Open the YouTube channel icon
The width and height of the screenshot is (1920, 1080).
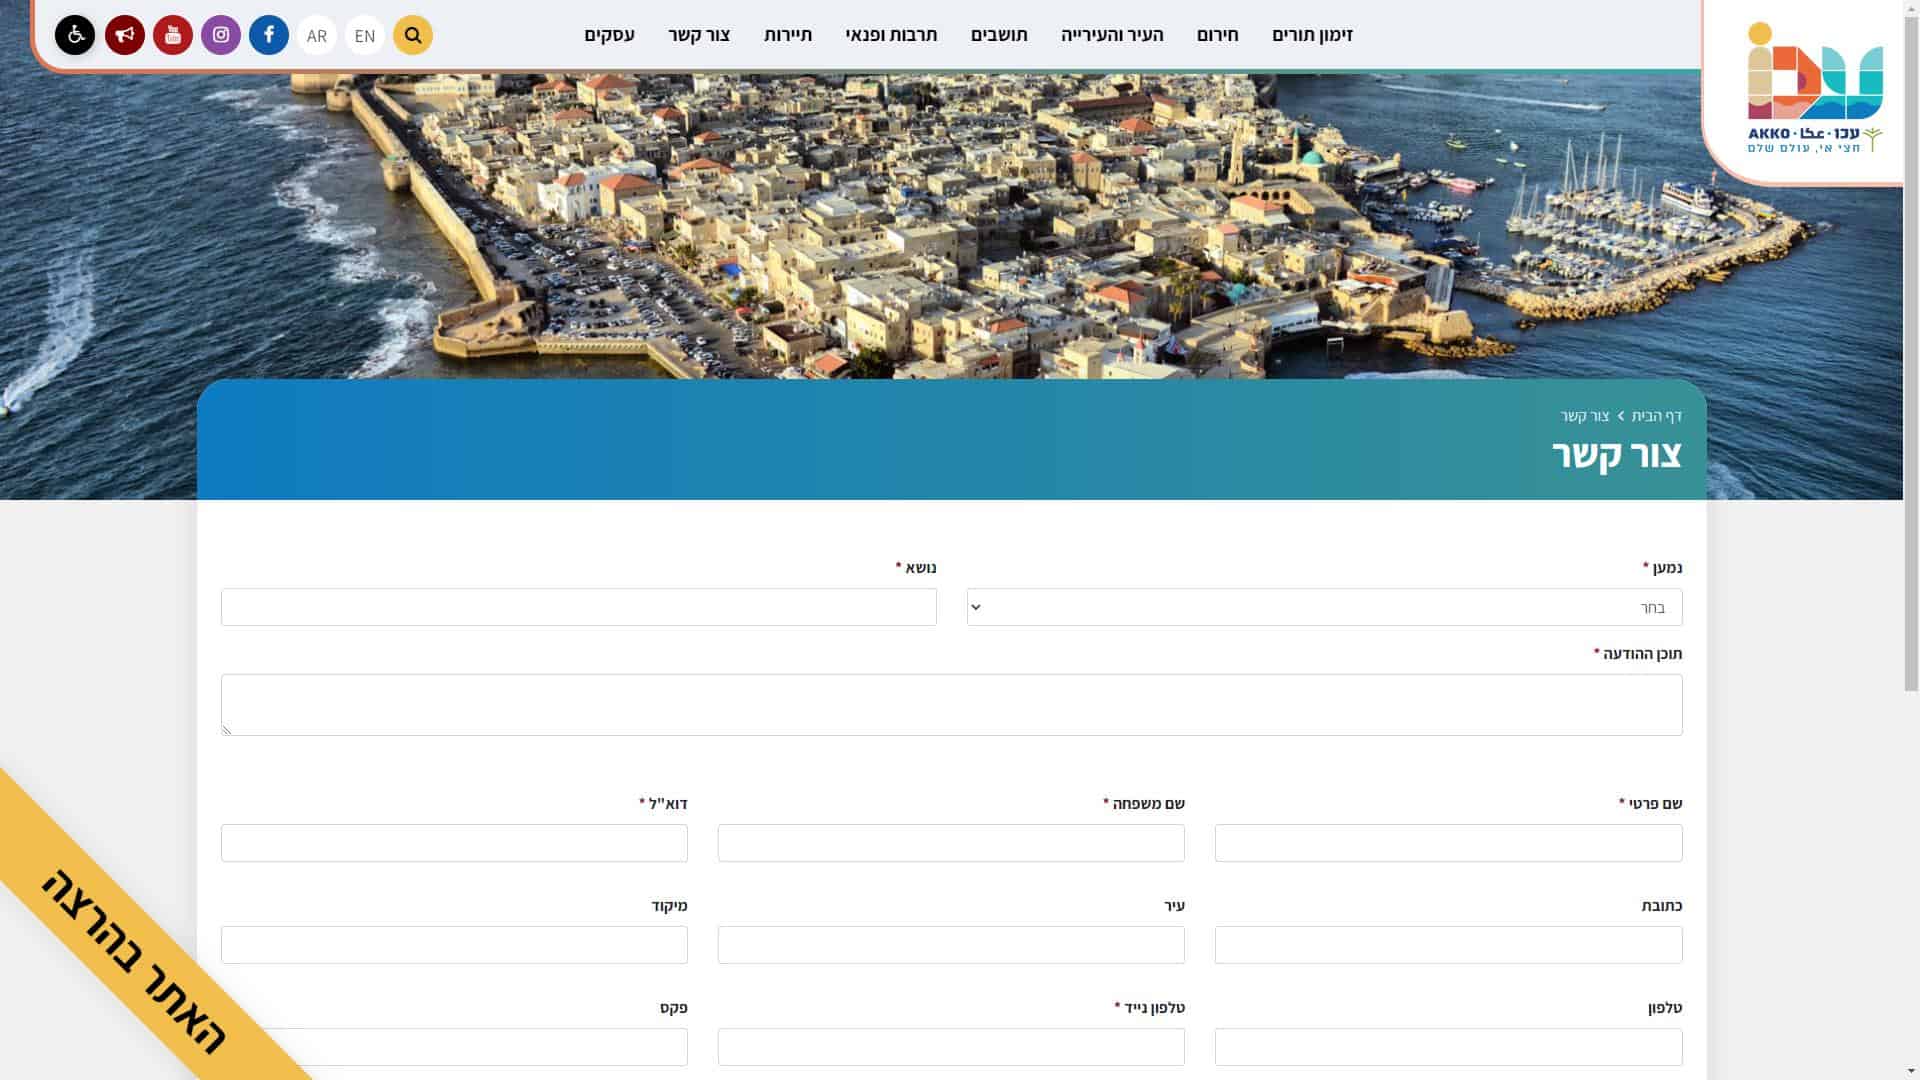[x=173, y=35]
